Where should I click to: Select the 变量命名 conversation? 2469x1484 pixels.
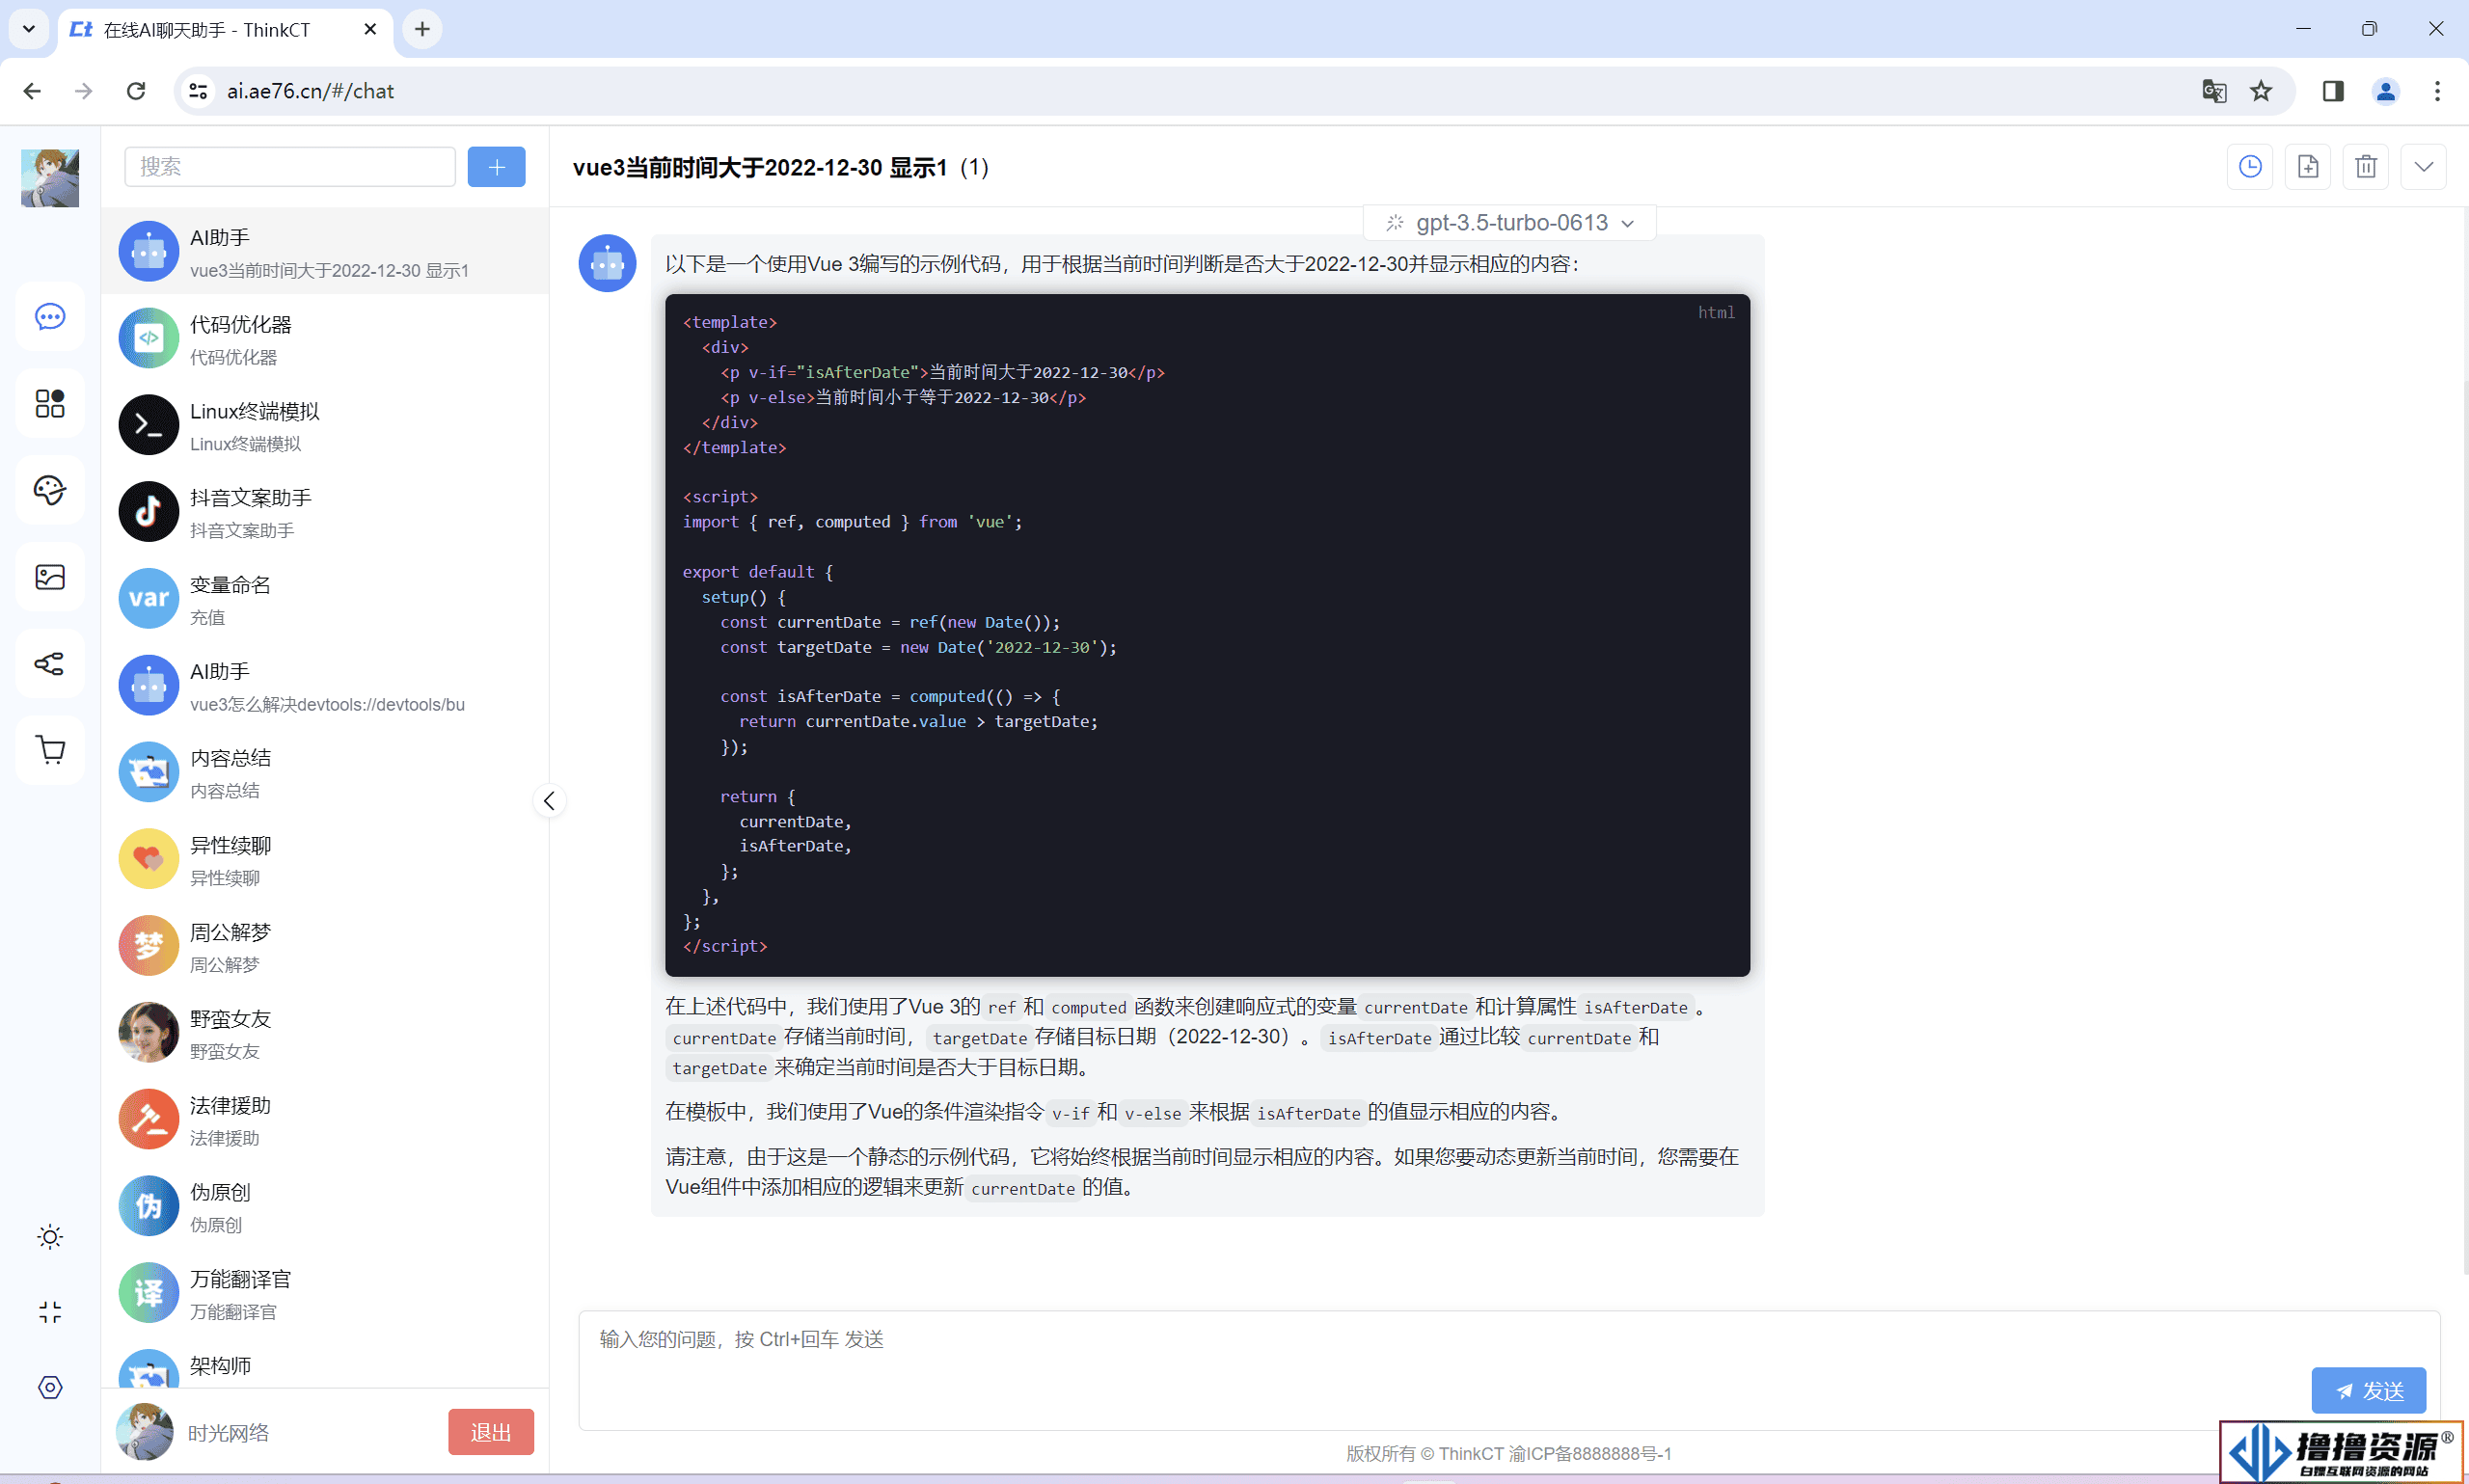[x=325, y=598]
